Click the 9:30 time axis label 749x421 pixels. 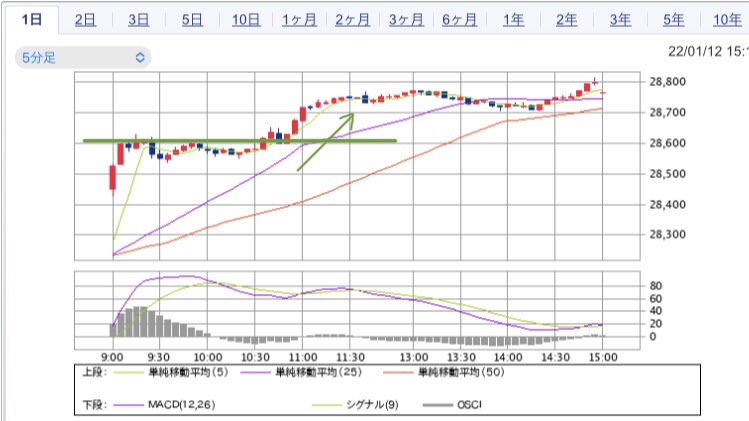158,357
